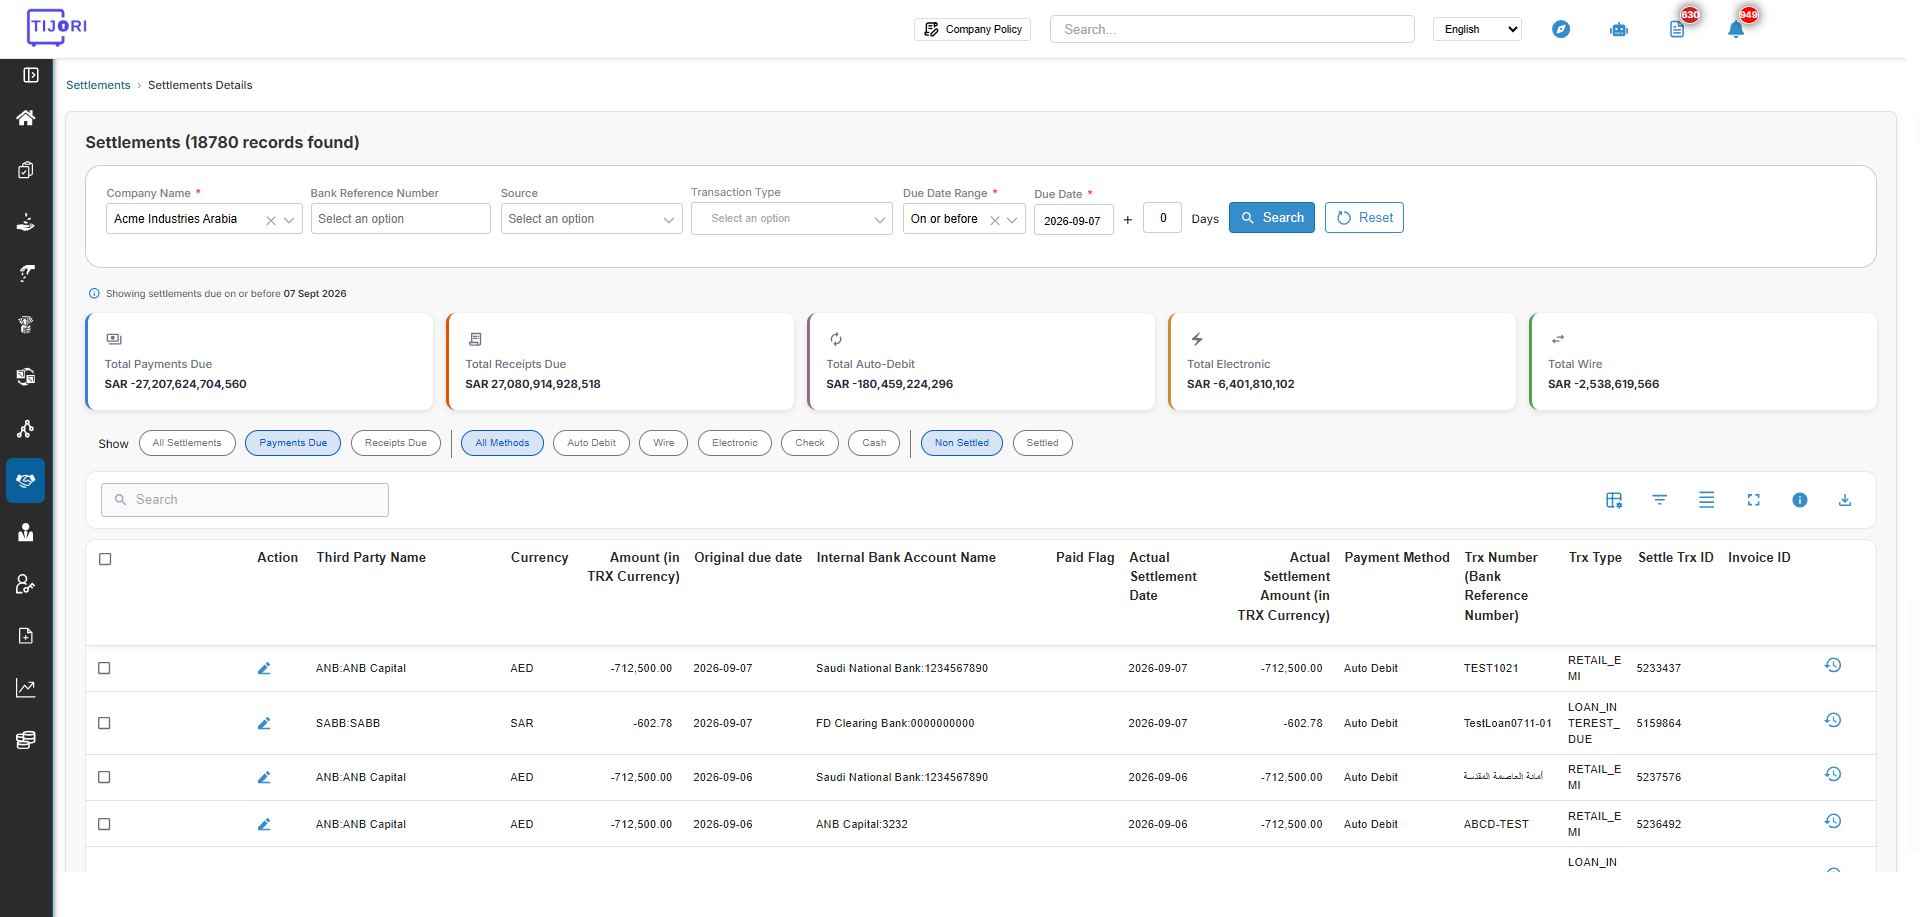This screenshot has height=917, width=1920.
Task: Clear the On or before selection
Action: pos(995,220)
